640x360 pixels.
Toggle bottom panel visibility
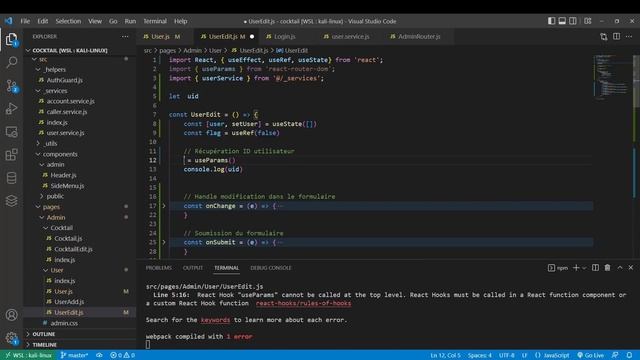[562, 21]
